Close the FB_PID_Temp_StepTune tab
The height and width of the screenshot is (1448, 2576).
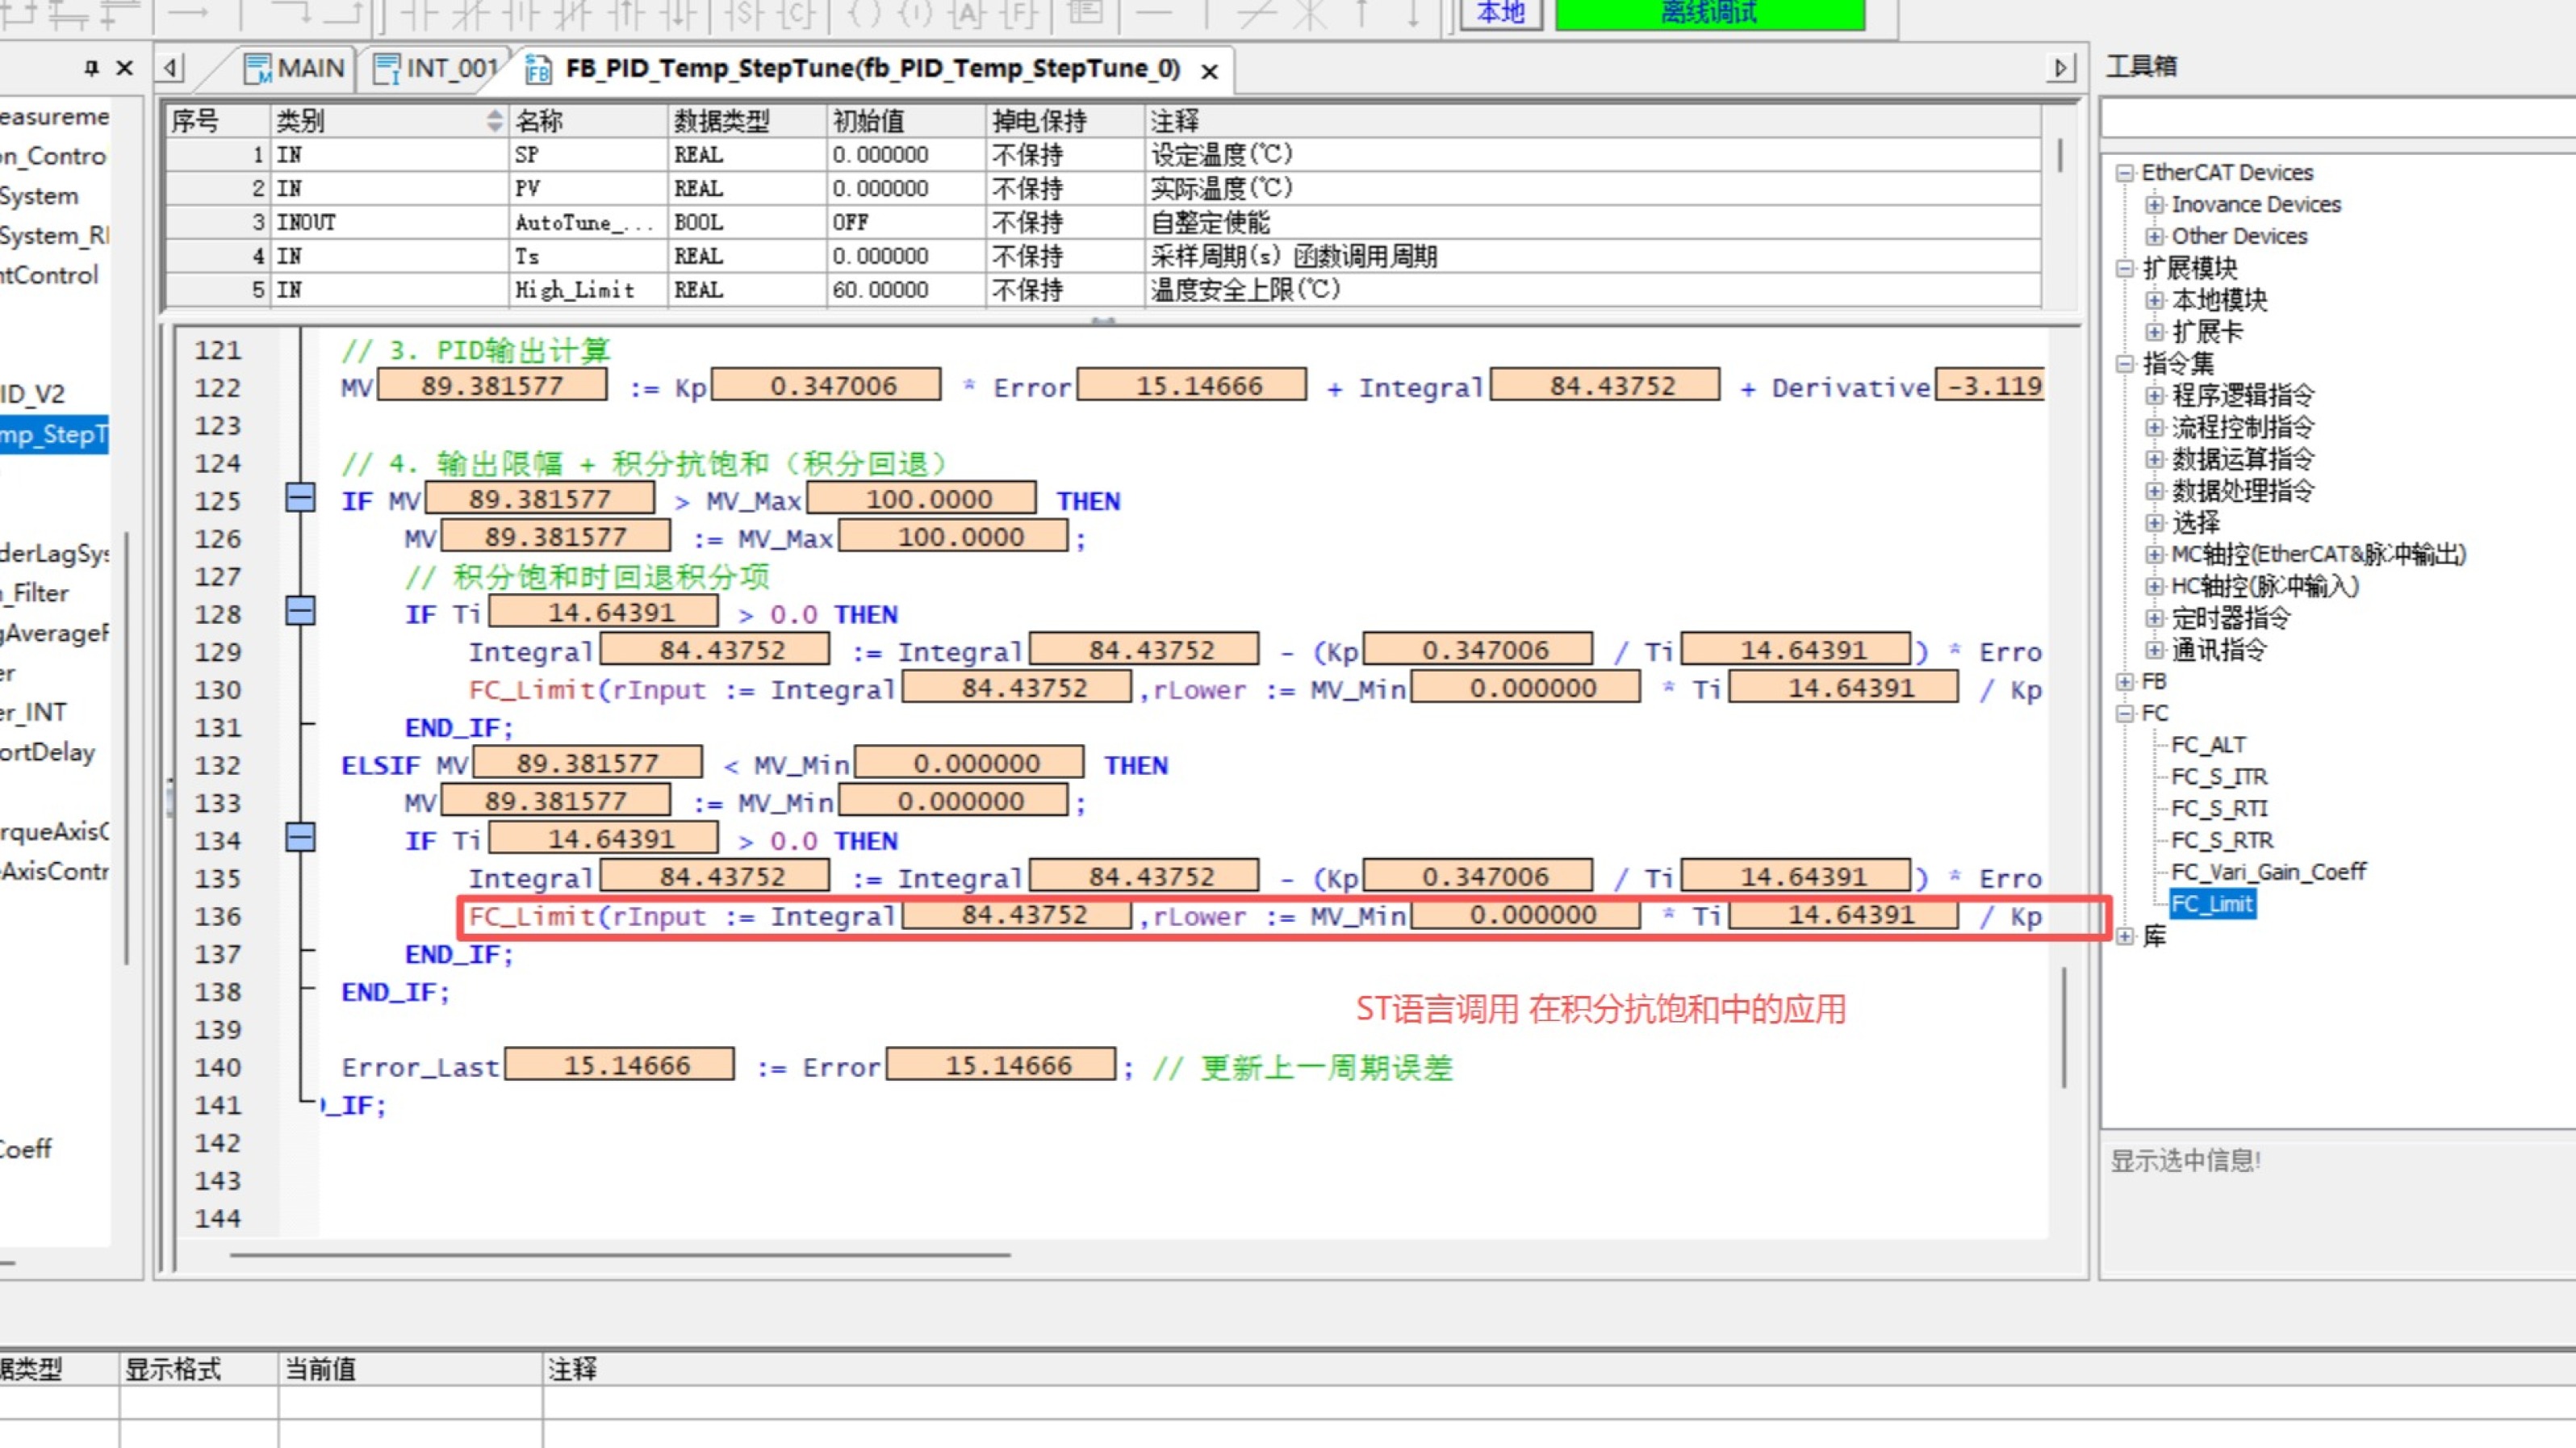[1209, 72]
